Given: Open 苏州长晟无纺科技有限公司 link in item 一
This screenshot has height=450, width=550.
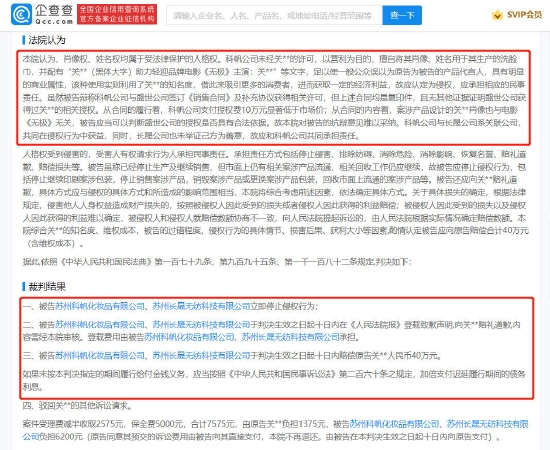Looking at the screenshot, I should [x=201, y=307].
